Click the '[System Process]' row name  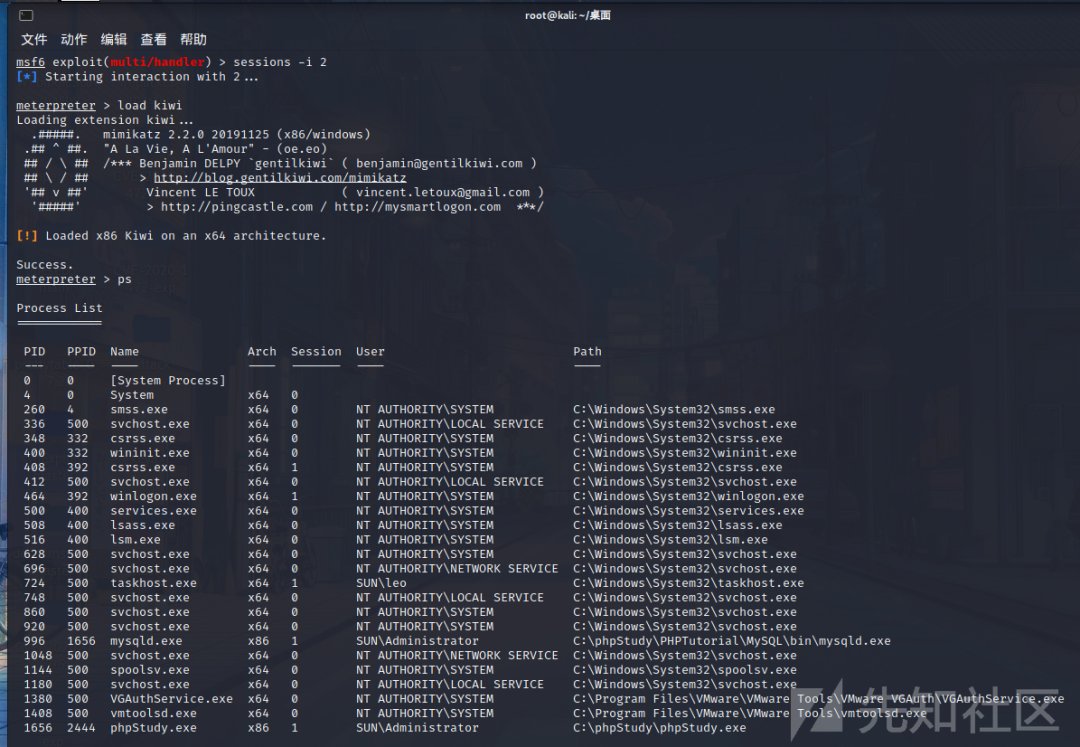(x=168, y=380)
